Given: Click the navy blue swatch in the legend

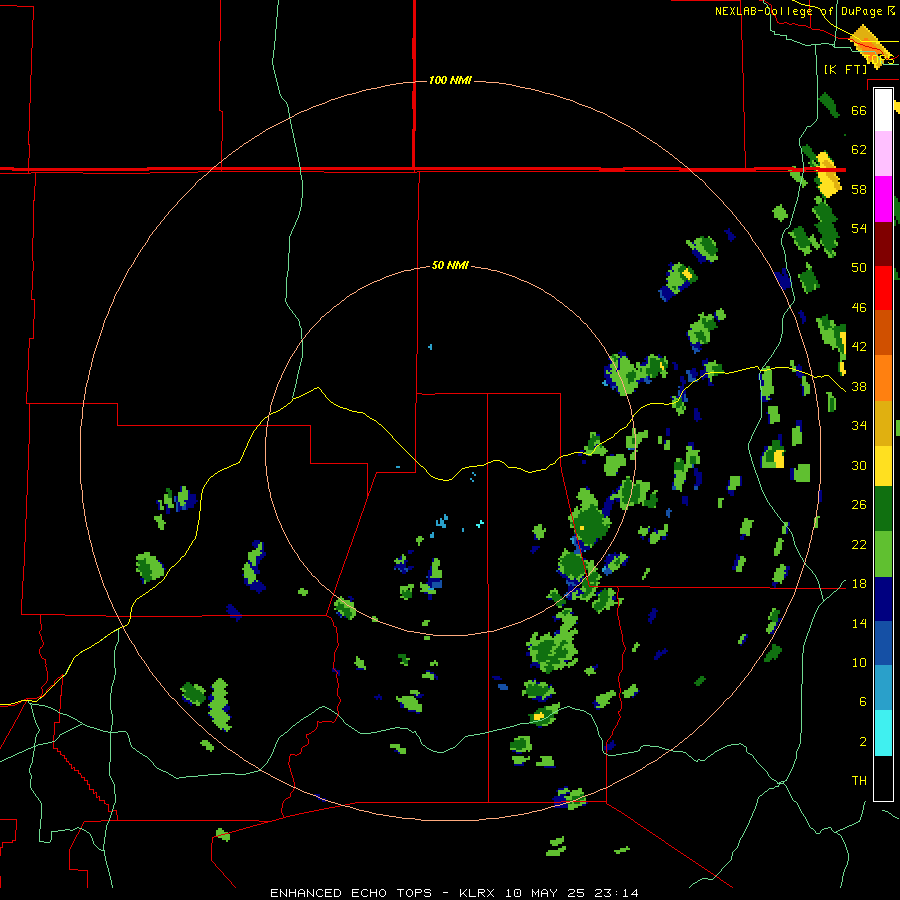Looking at the screenshot, I should pyautogui.click(x=883, y=599).
